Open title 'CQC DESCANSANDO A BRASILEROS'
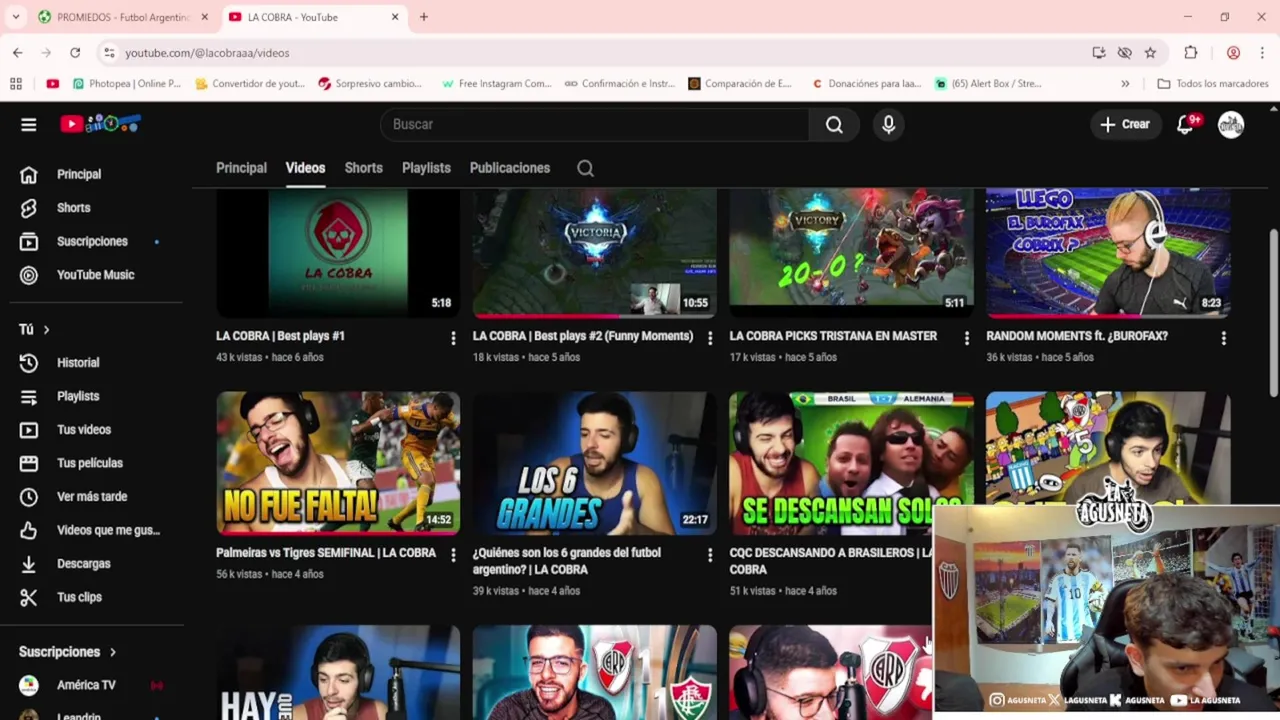This screenshot has height=720, width=1280. 831,561
